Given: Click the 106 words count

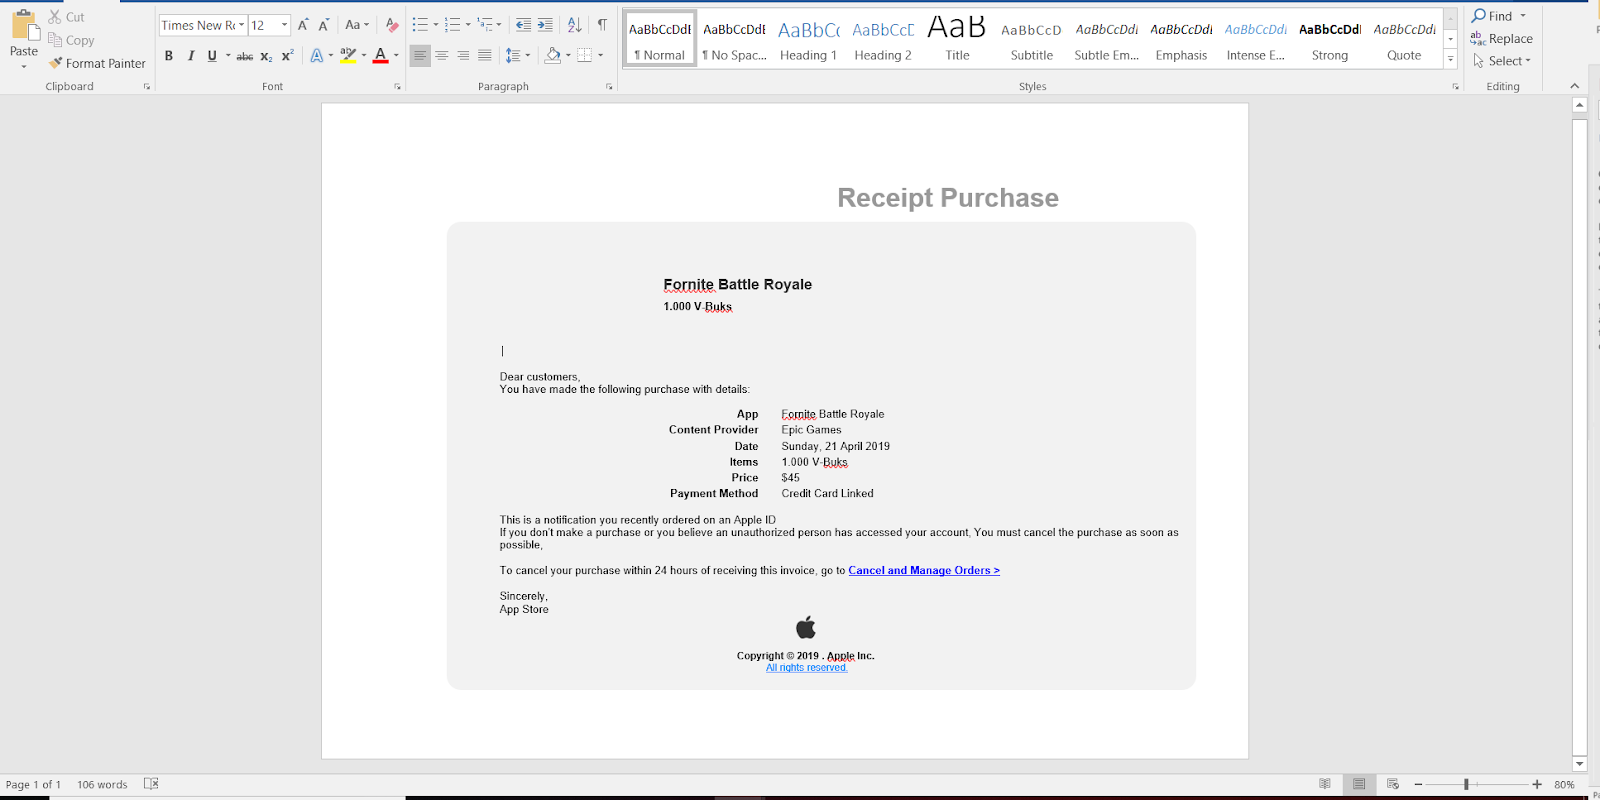Looking at the screenshot, I should 102,785.
